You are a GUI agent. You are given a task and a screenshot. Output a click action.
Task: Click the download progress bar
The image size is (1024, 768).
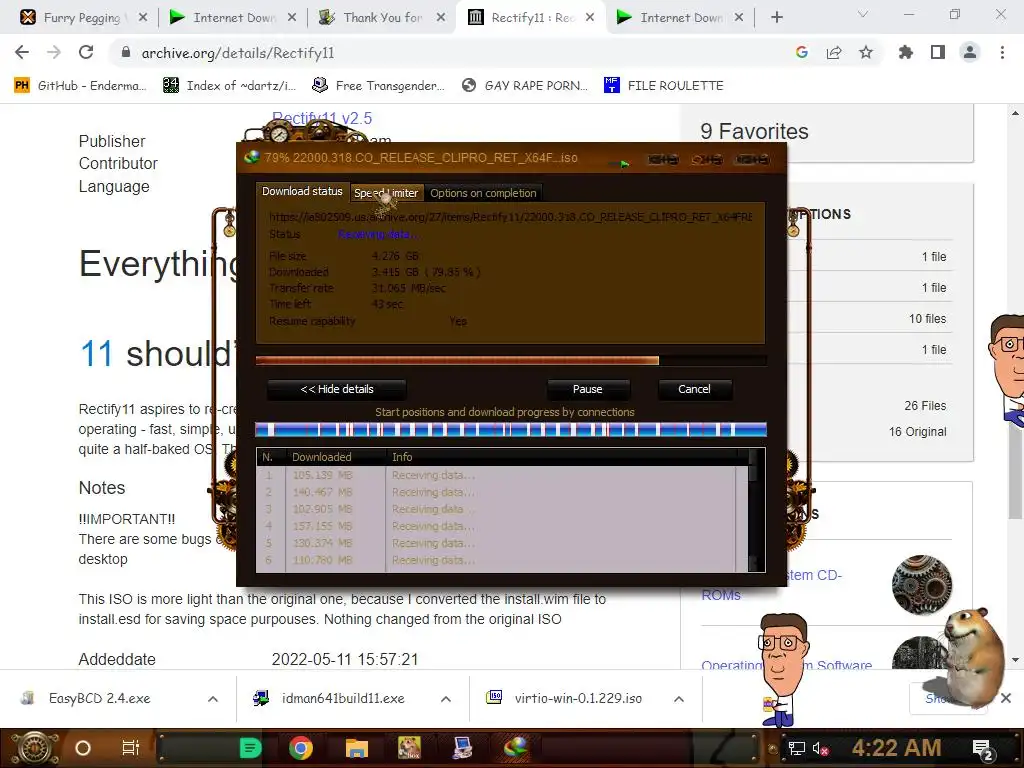tap(511, 360)
